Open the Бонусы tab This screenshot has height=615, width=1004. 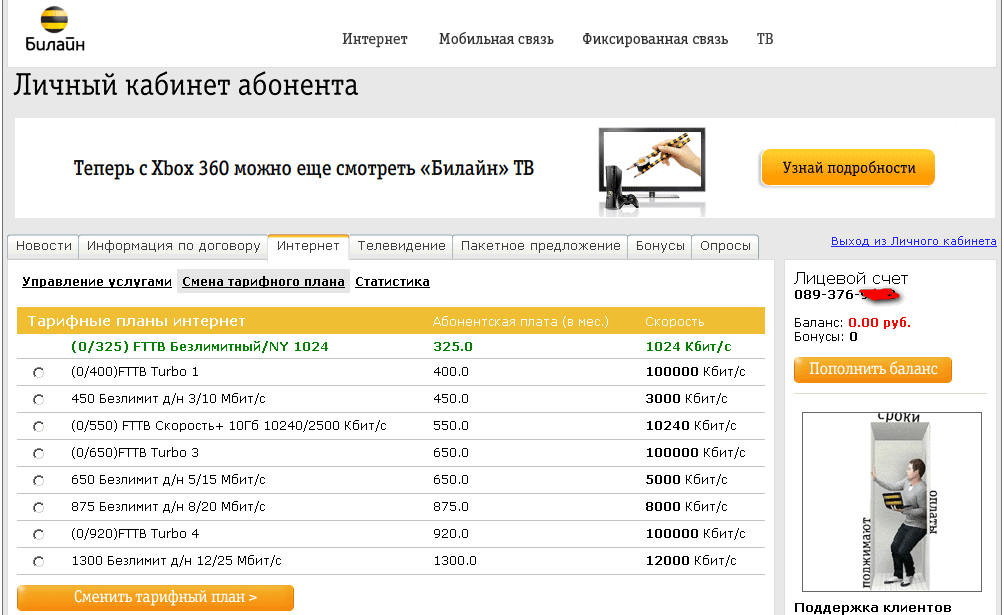point(660,246)
